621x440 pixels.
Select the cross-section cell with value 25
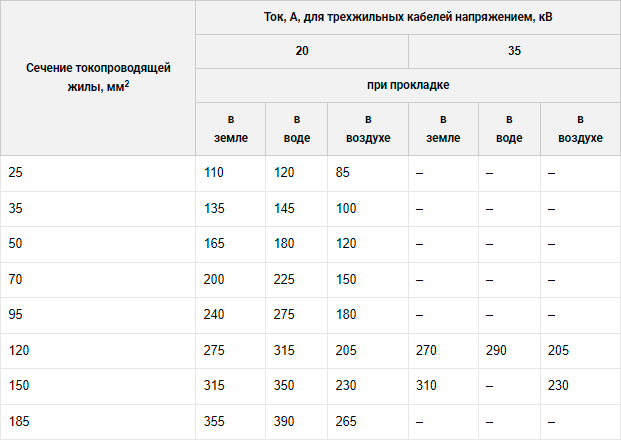98,173
